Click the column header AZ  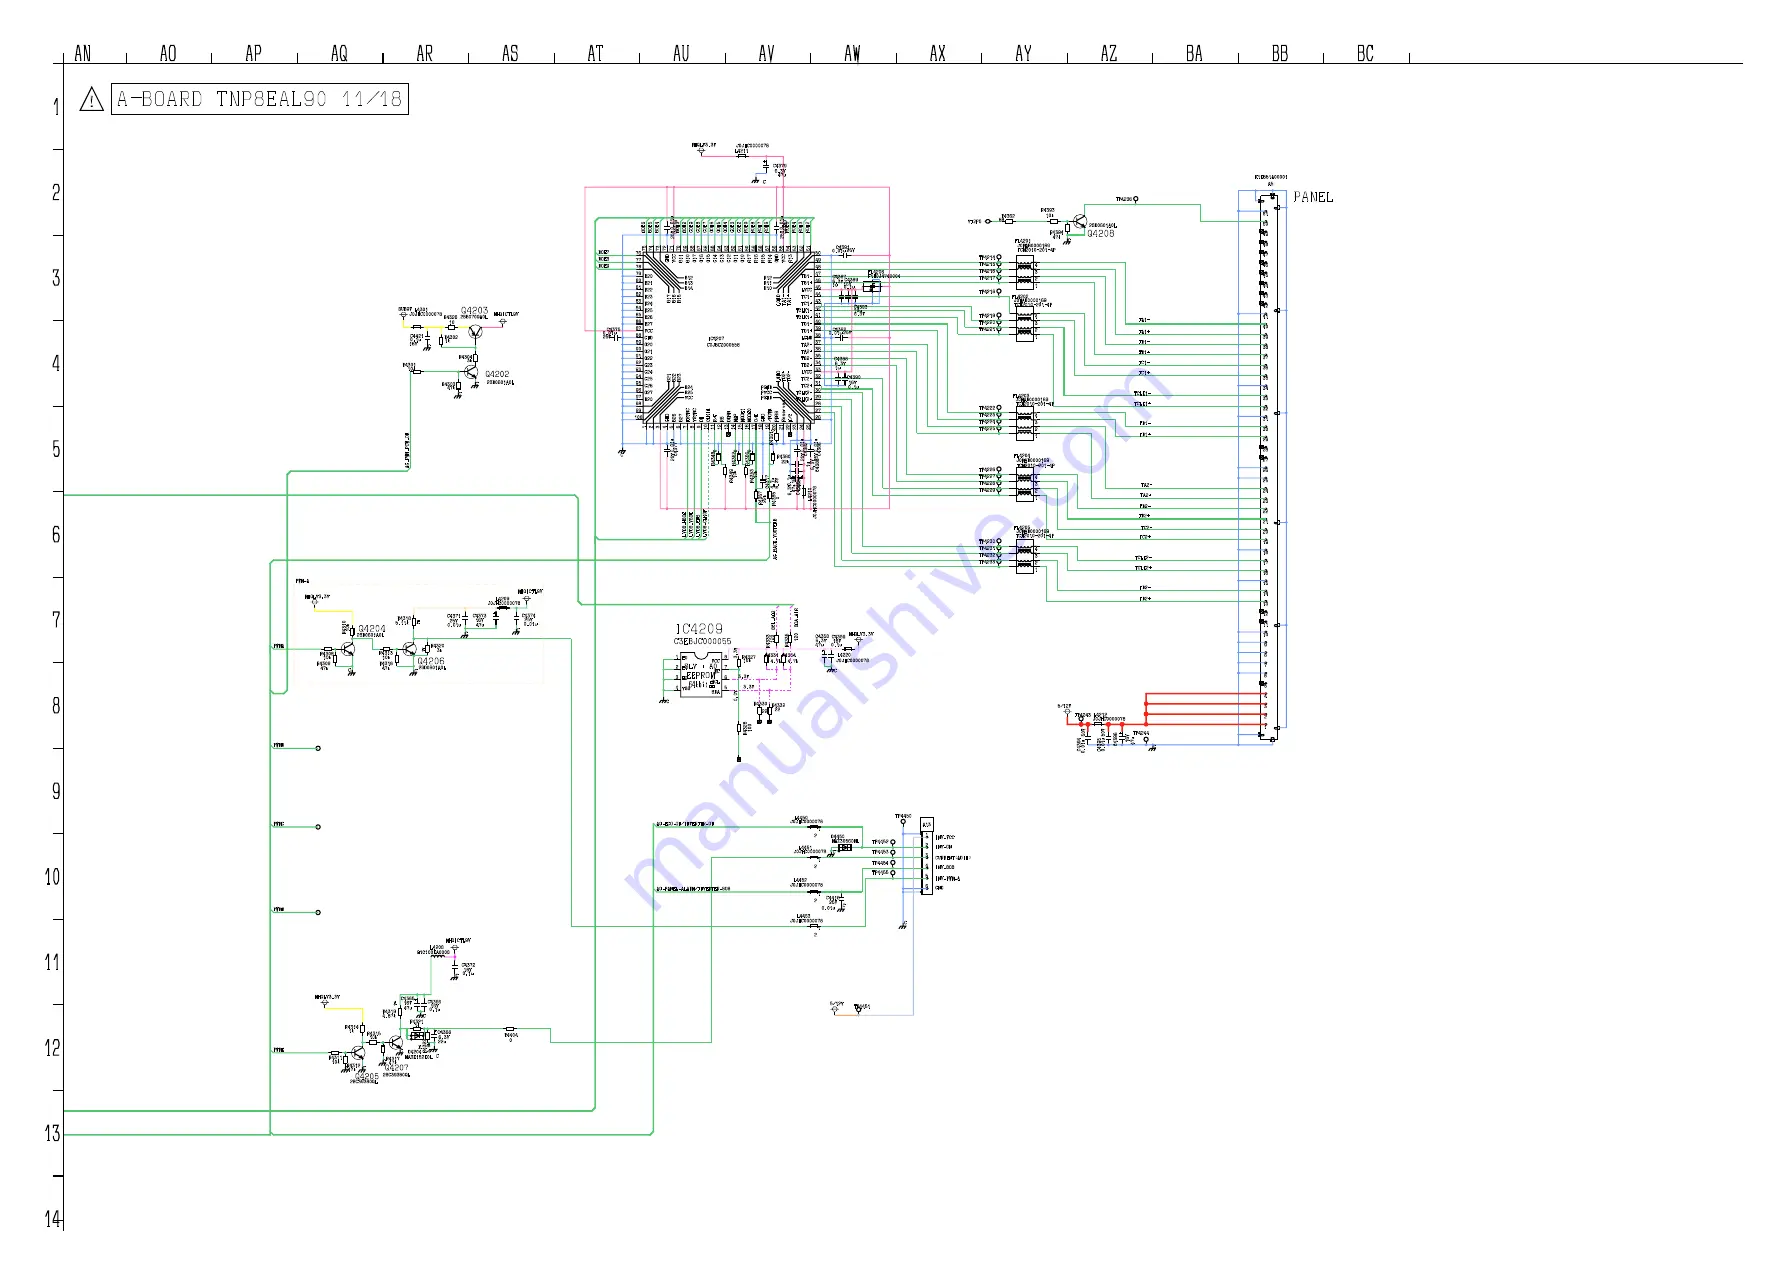[1109, 53]
